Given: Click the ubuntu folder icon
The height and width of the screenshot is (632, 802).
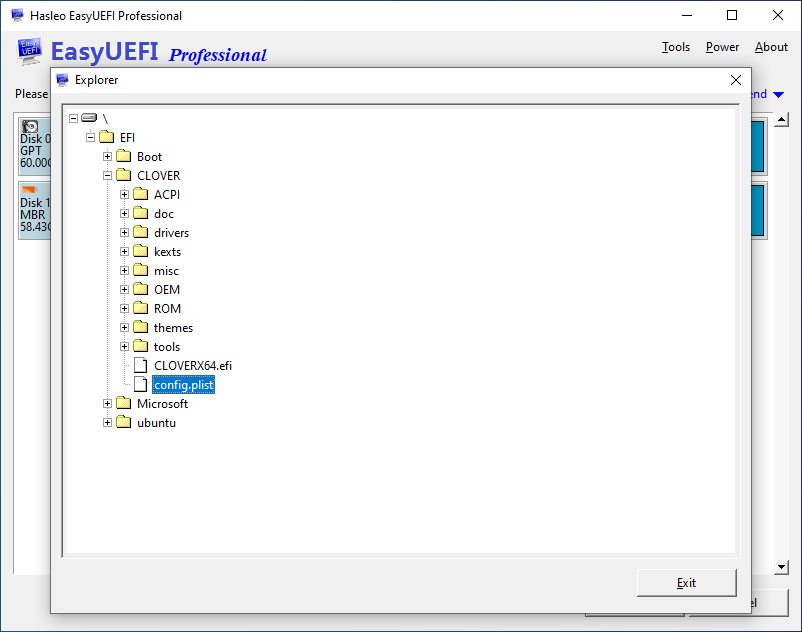Looking at the screenshot, I should 123,422.
